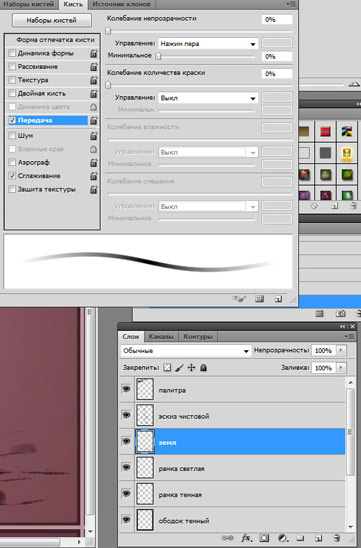Create a new layer
The height and width of the screenshot is (548, 361).
point(318,538)
